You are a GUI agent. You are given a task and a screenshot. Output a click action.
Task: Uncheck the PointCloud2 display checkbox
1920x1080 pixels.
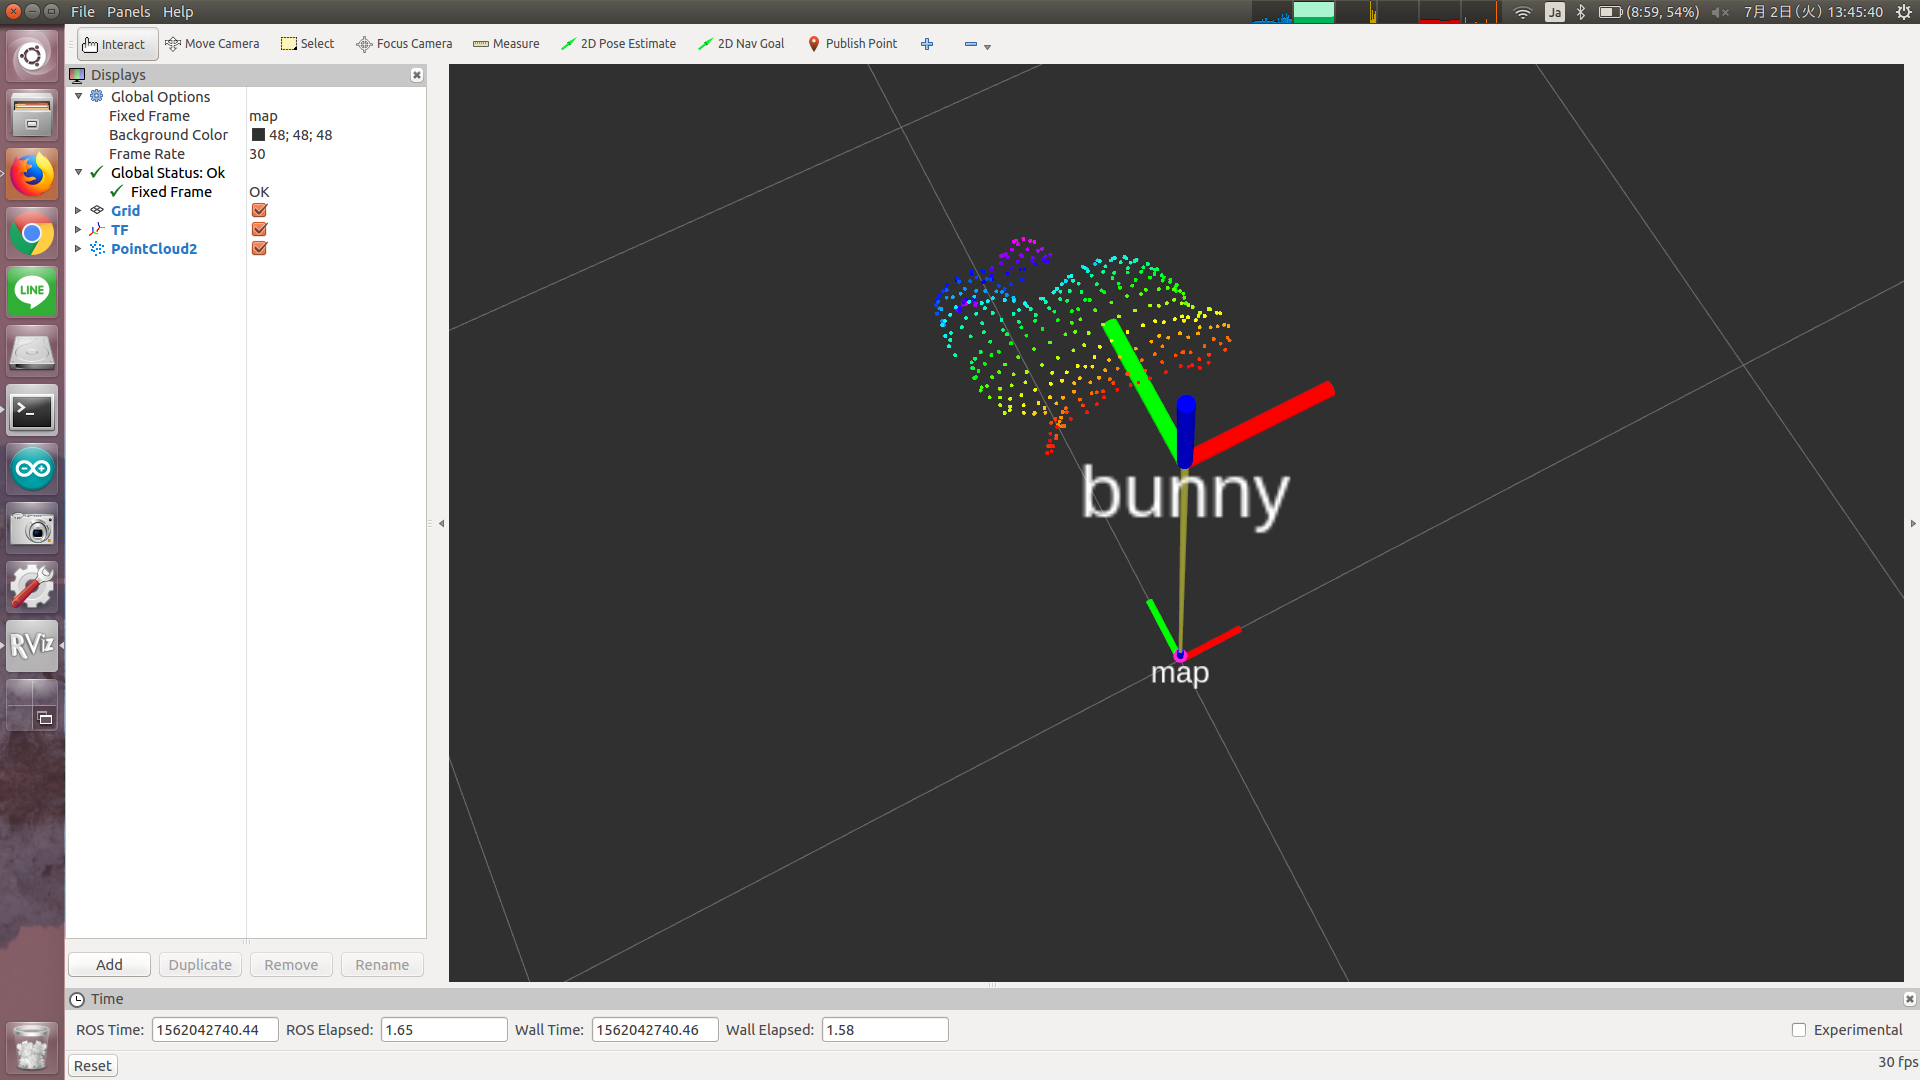click(x=259, y=248)
